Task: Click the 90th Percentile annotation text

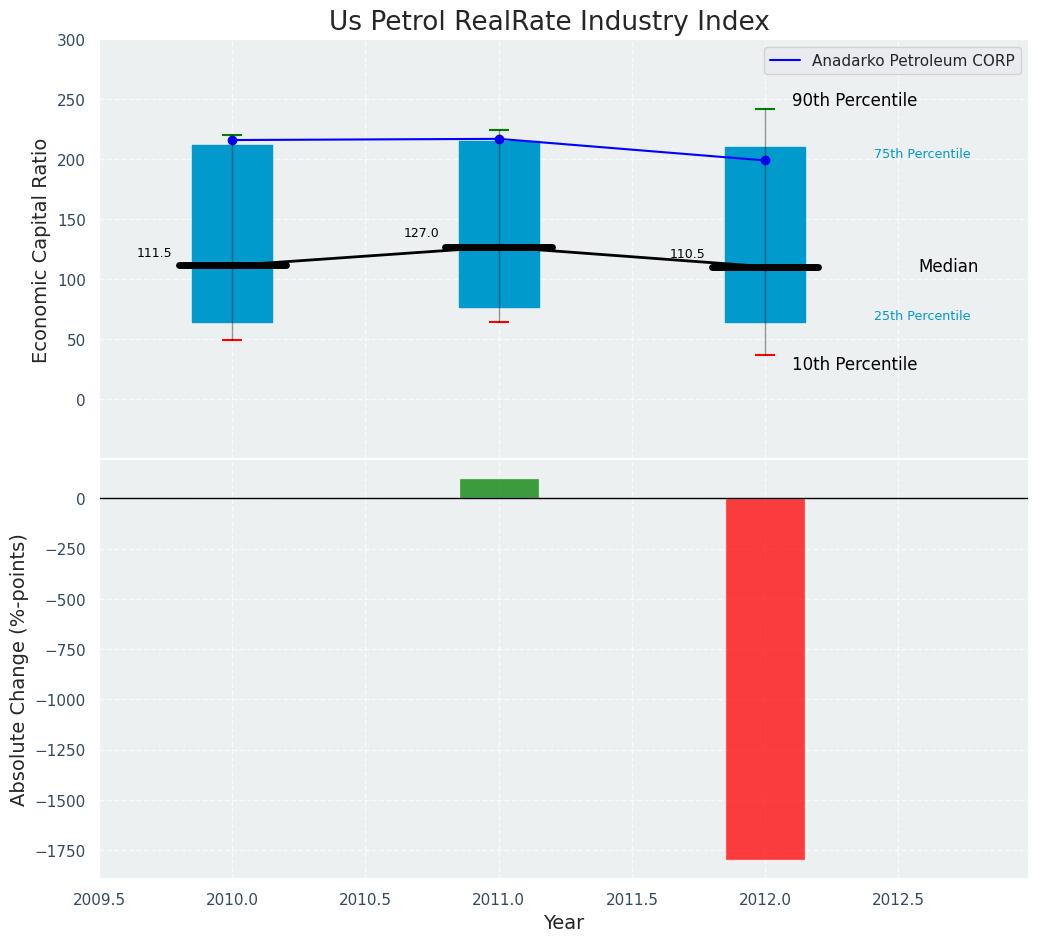Action: (854, 100)
